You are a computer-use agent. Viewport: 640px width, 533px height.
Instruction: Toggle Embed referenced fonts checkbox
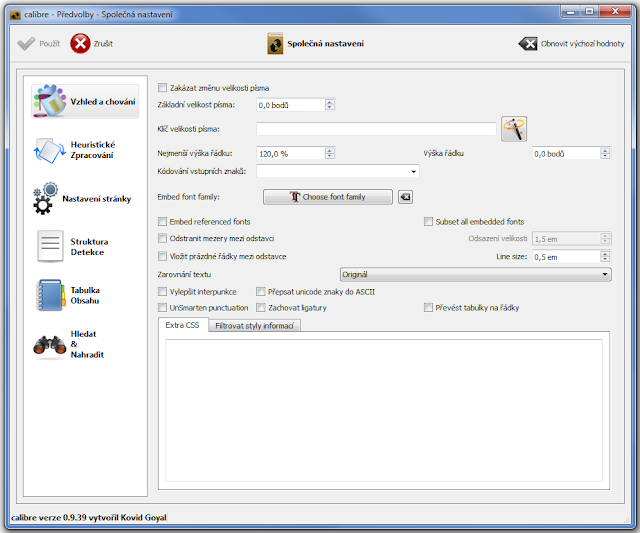coord(162,222)
